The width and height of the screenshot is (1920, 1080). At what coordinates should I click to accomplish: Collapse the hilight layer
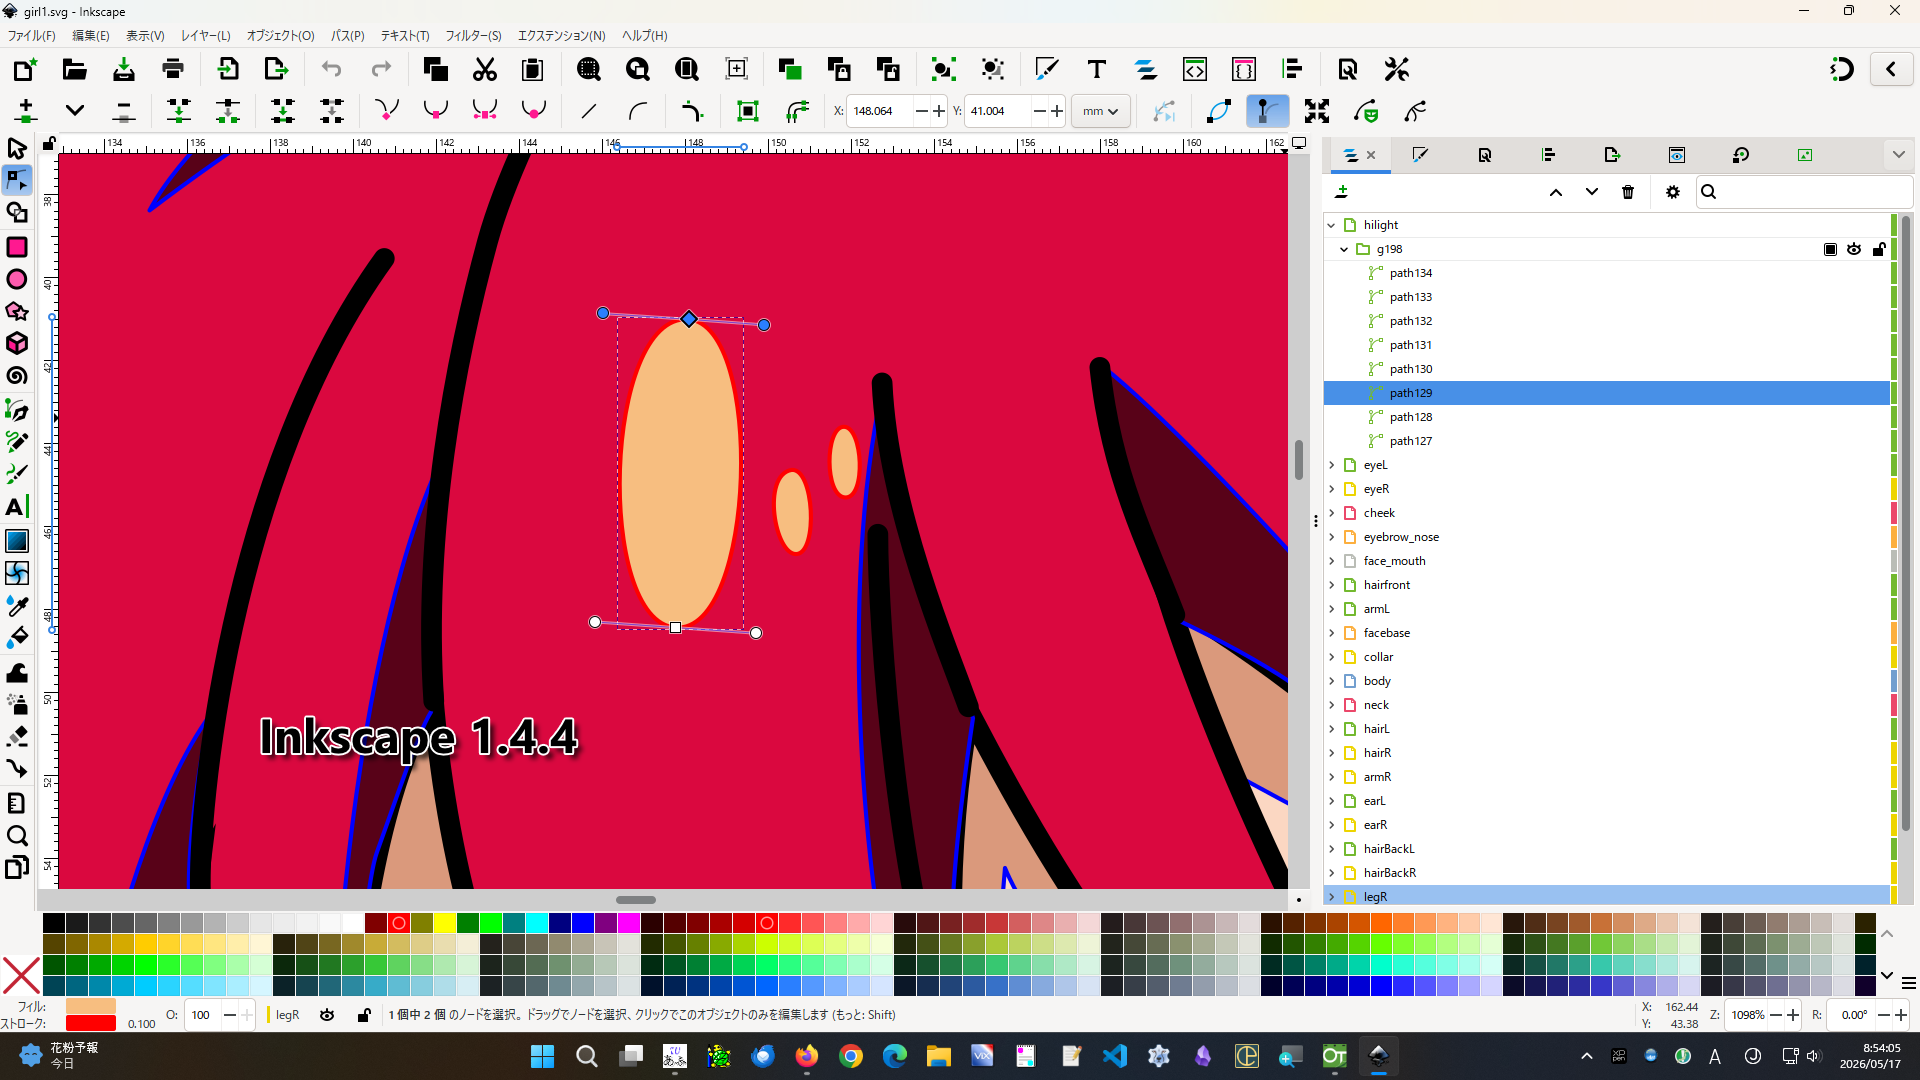coord(1331,225)
